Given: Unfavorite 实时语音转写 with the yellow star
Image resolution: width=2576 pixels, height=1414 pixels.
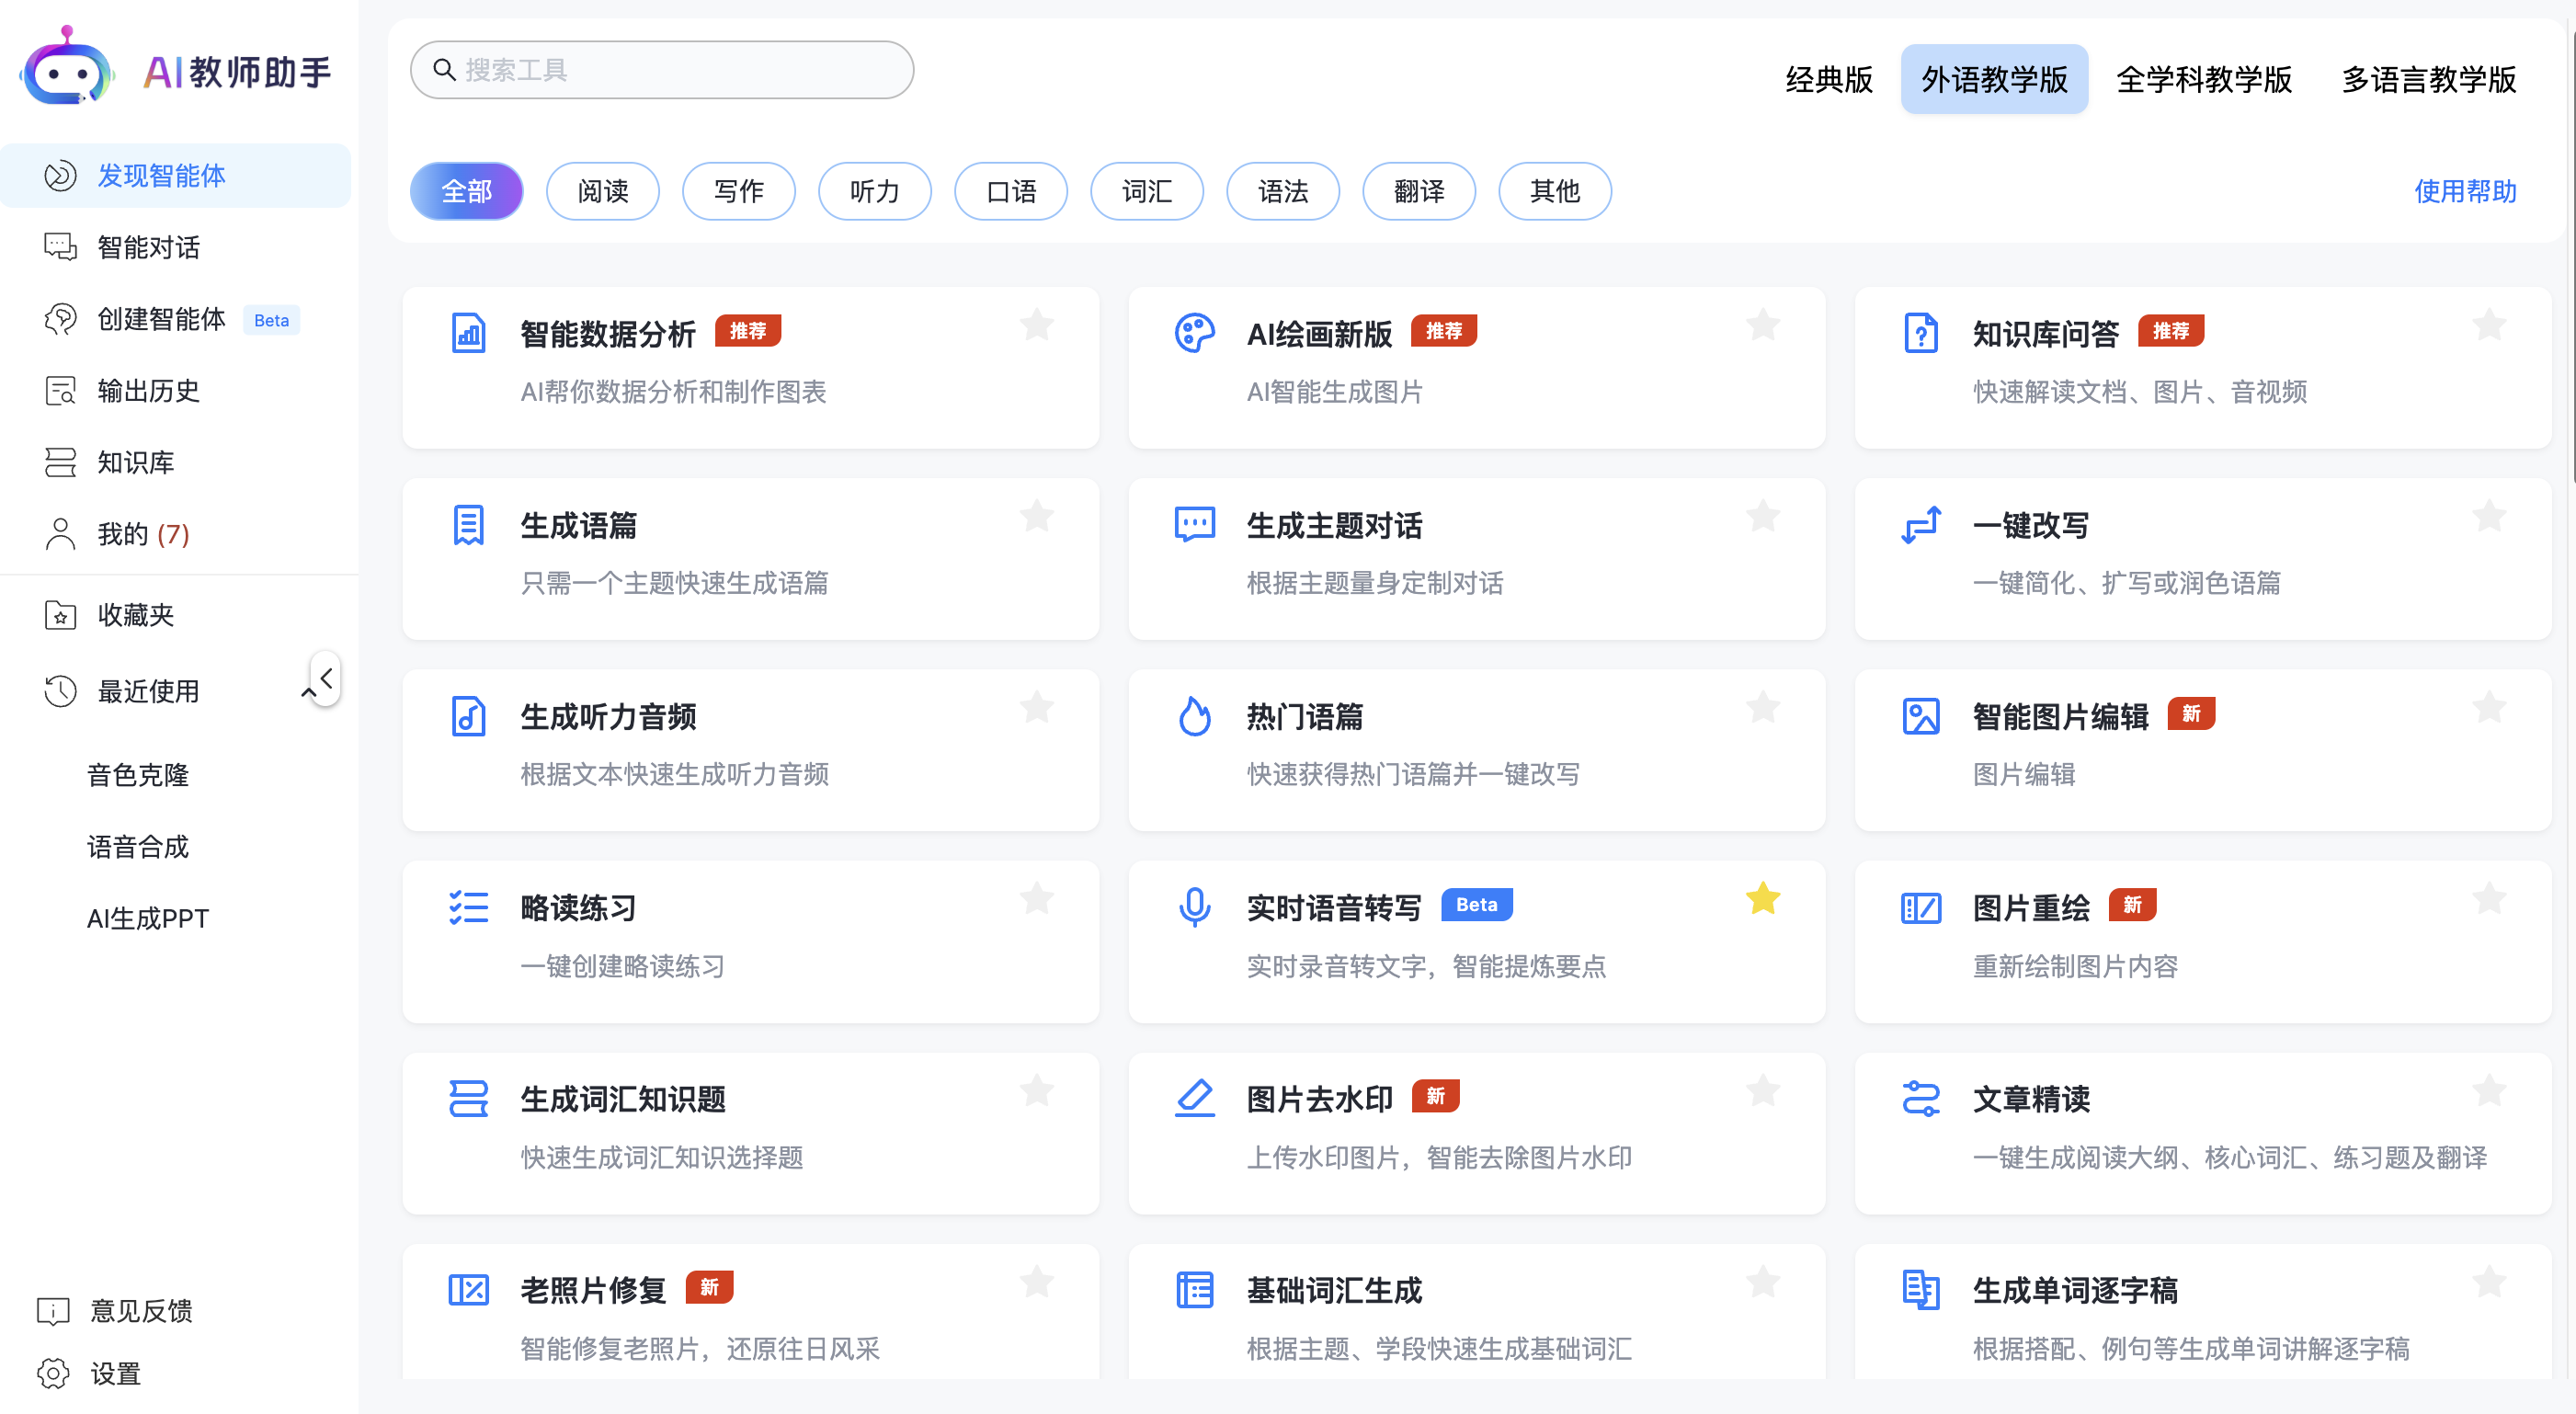Looking at the screenshot, I should 1763,898.
